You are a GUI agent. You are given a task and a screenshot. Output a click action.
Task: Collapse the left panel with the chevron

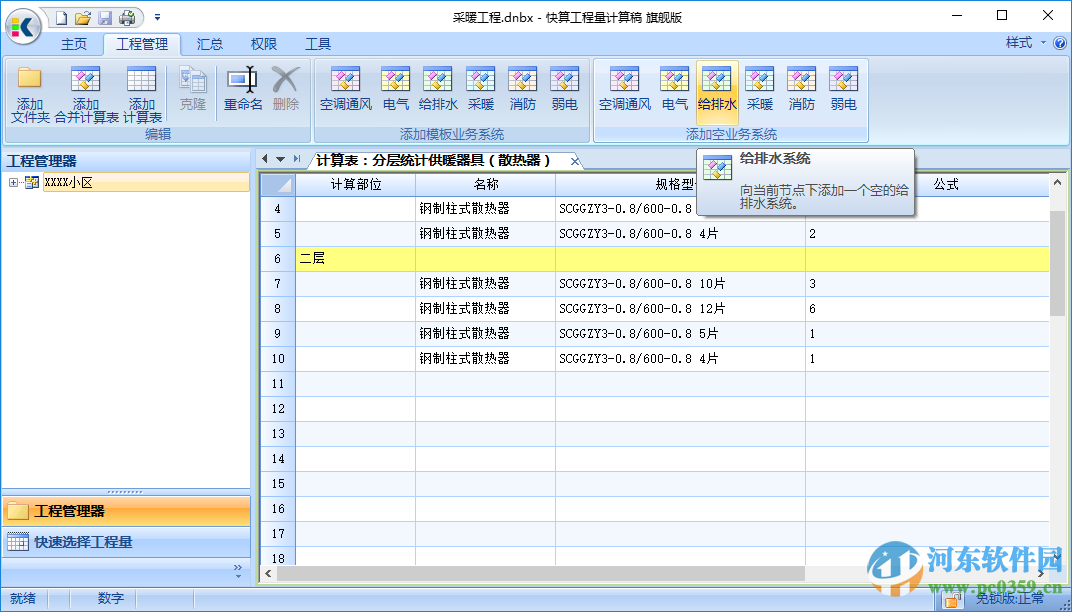(236, 566)
